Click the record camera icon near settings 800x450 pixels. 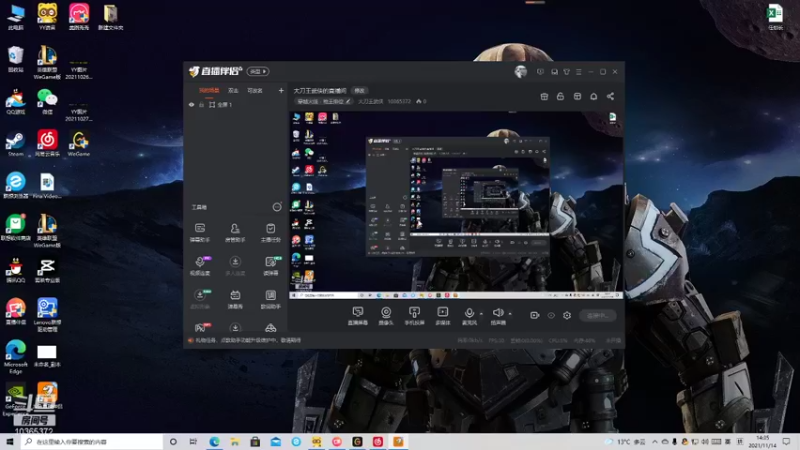[x=534, y=315]
